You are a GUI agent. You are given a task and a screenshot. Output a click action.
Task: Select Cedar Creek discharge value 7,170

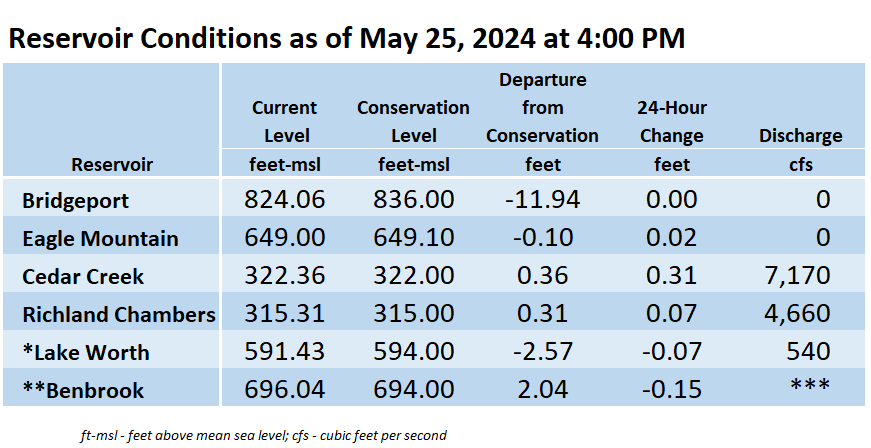coord(797,275)
